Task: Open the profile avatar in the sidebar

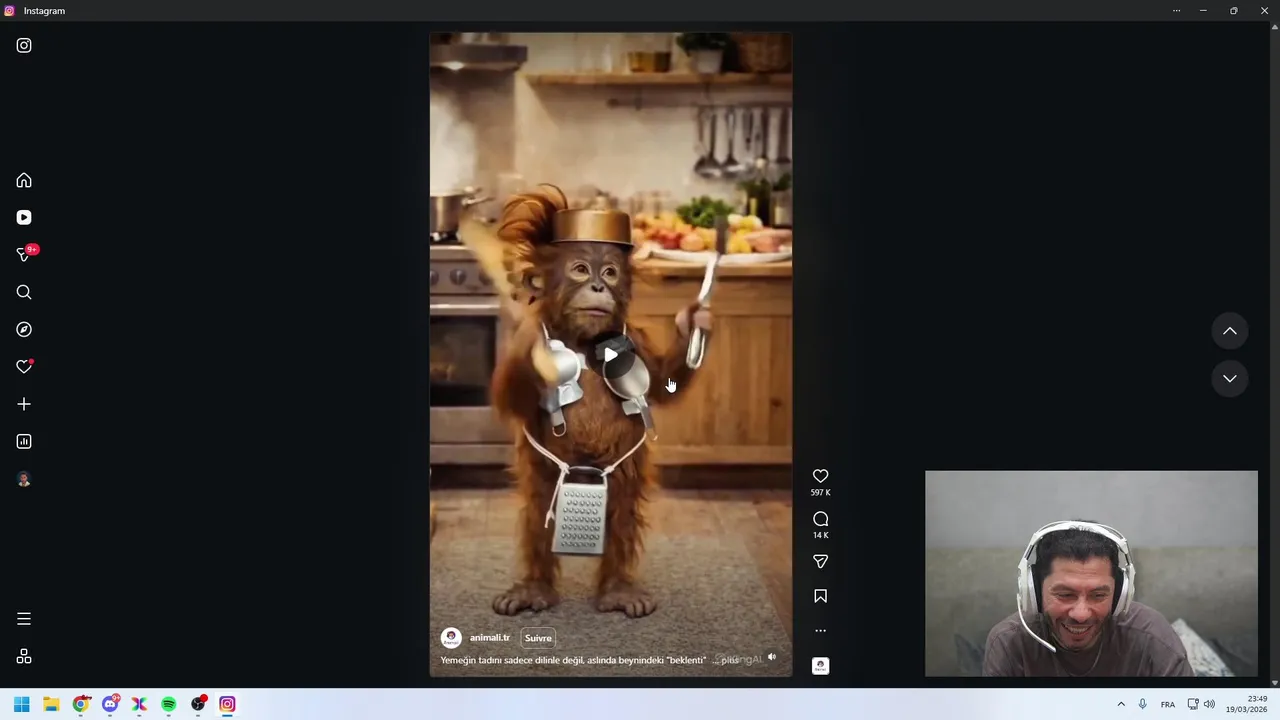Action: tap(24, 479)
